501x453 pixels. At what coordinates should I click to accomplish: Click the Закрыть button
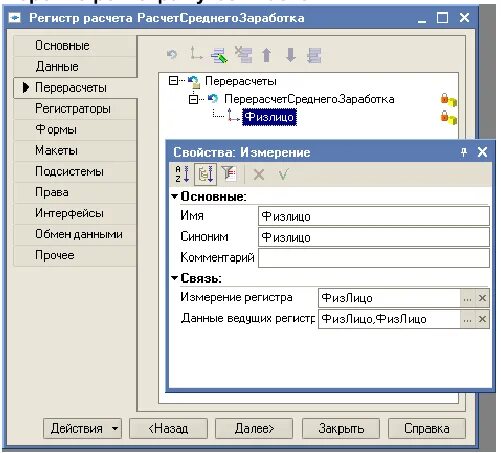click(x=341, y=428)
